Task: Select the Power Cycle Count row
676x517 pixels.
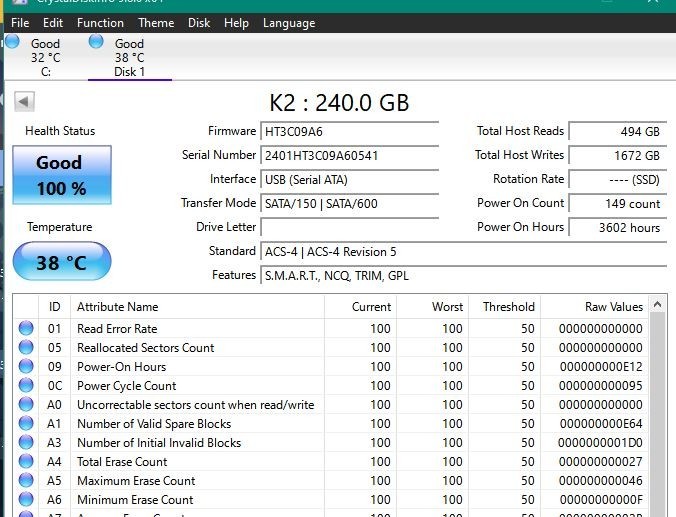Action: point(330,385)
